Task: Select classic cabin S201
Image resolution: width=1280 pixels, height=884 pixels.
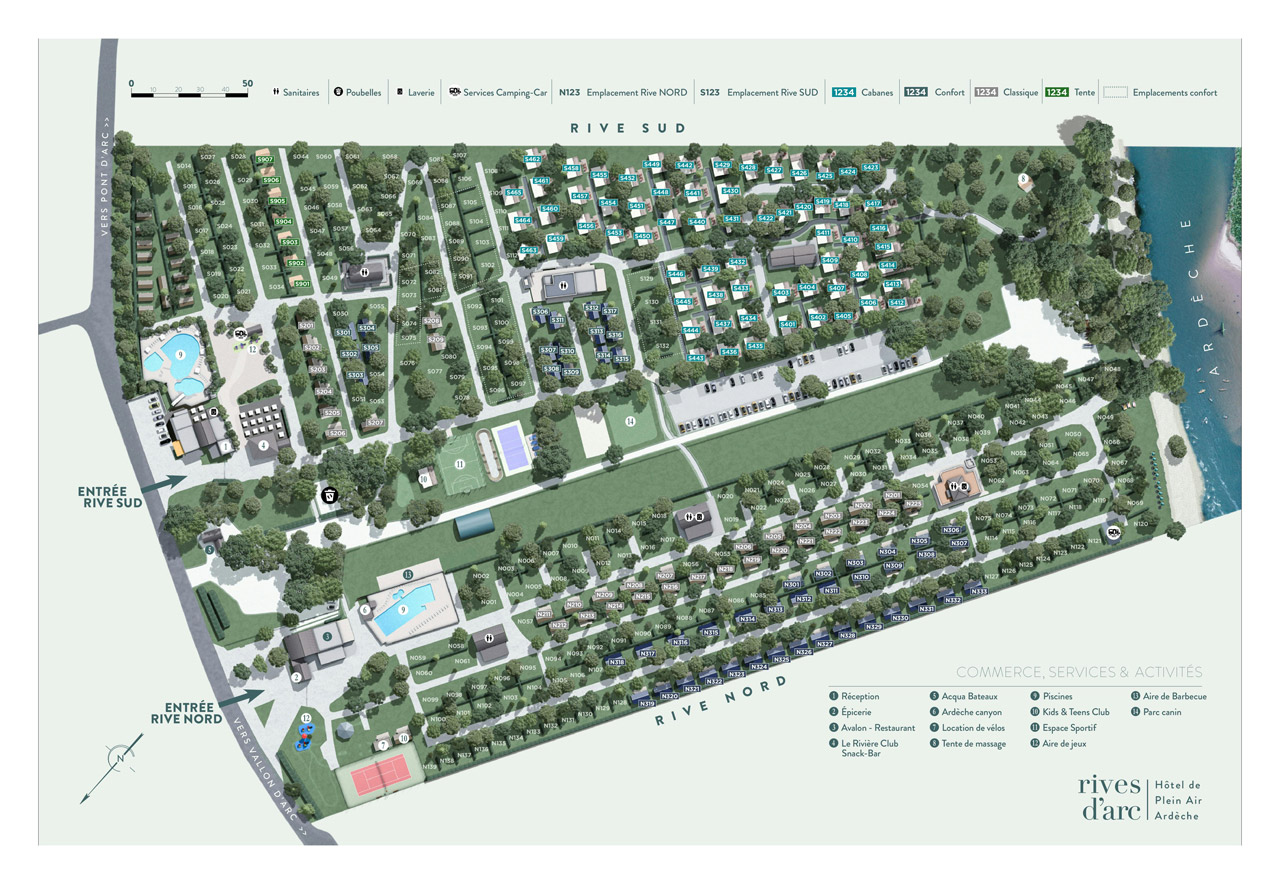Action: [x=307, y=326]
